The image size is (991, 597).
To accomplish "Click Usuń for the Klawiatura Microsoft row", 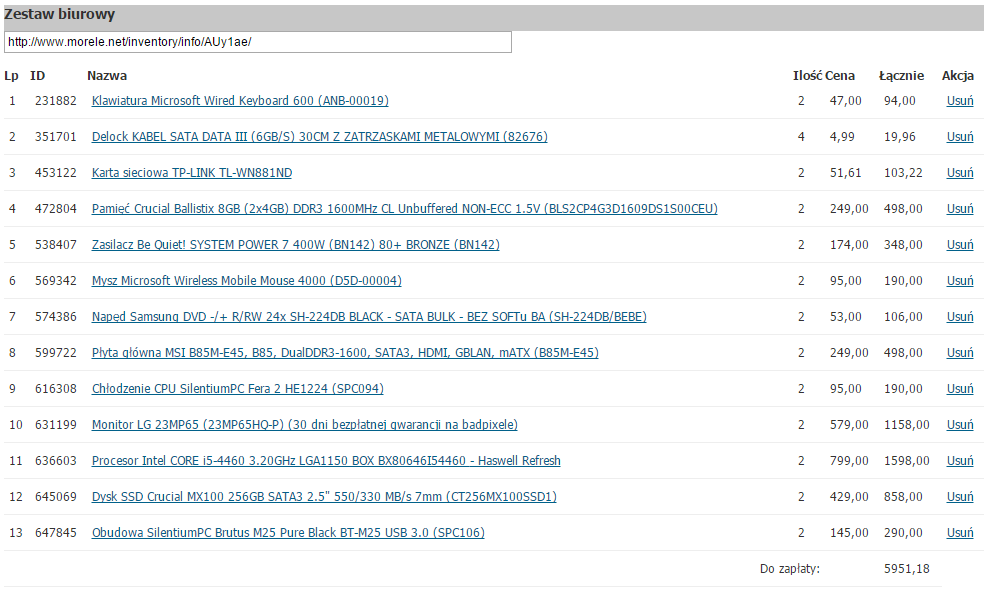I will pyautogui.click(x=959, y=100).
